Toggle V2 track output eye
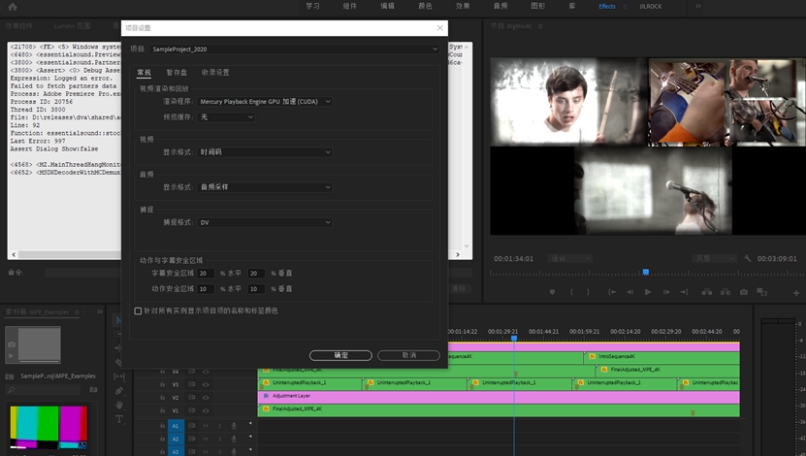Image resolution: width=806 pixels, height=456 pixels. [x=206, y=397]
